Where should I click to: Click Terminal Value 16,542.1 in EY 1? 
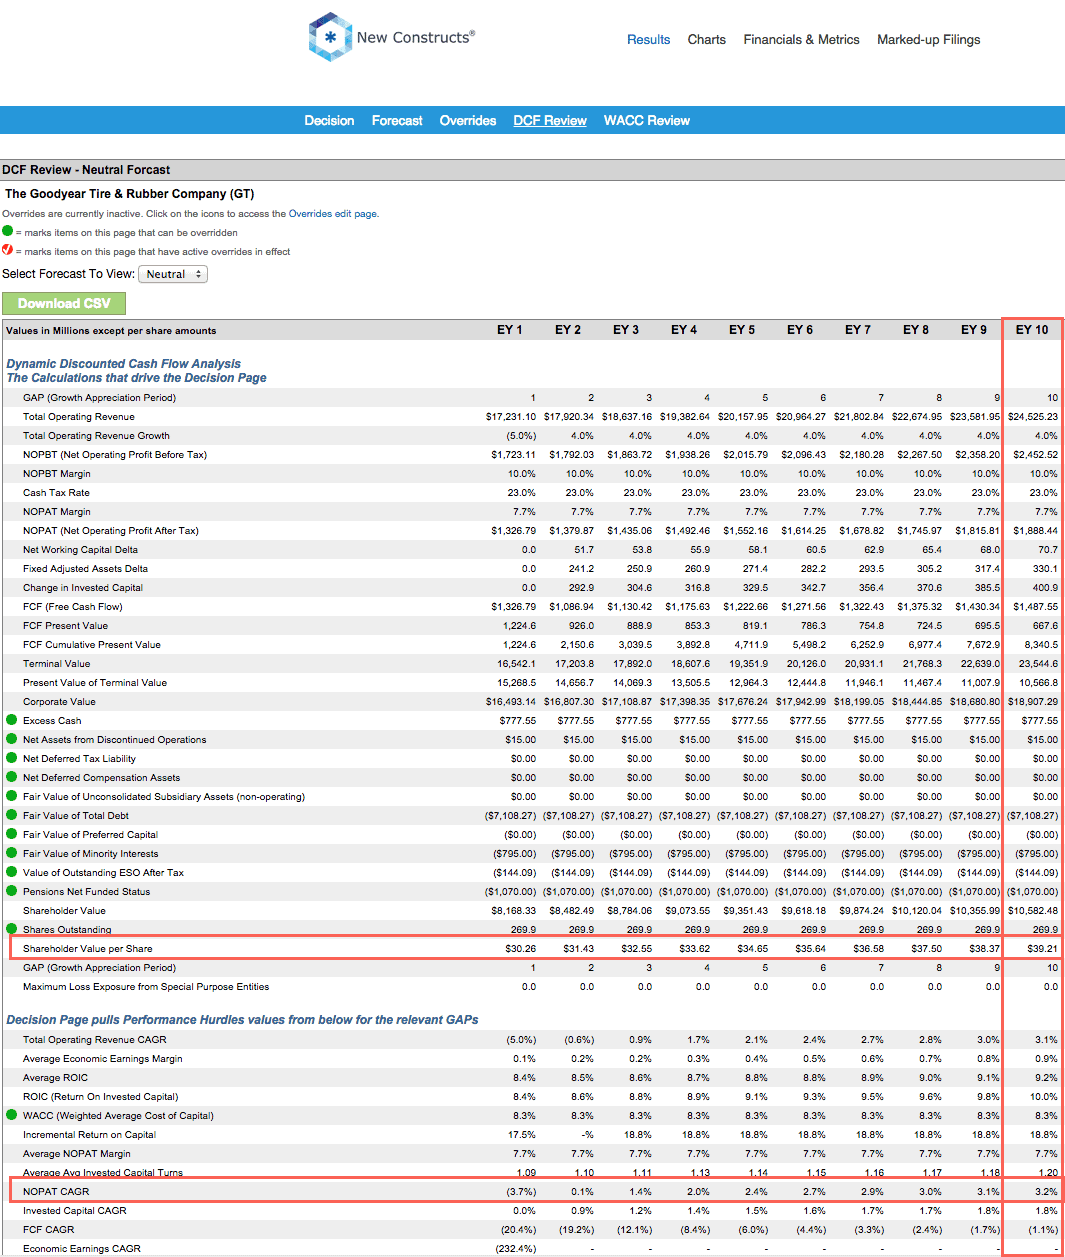pos(517,664)
